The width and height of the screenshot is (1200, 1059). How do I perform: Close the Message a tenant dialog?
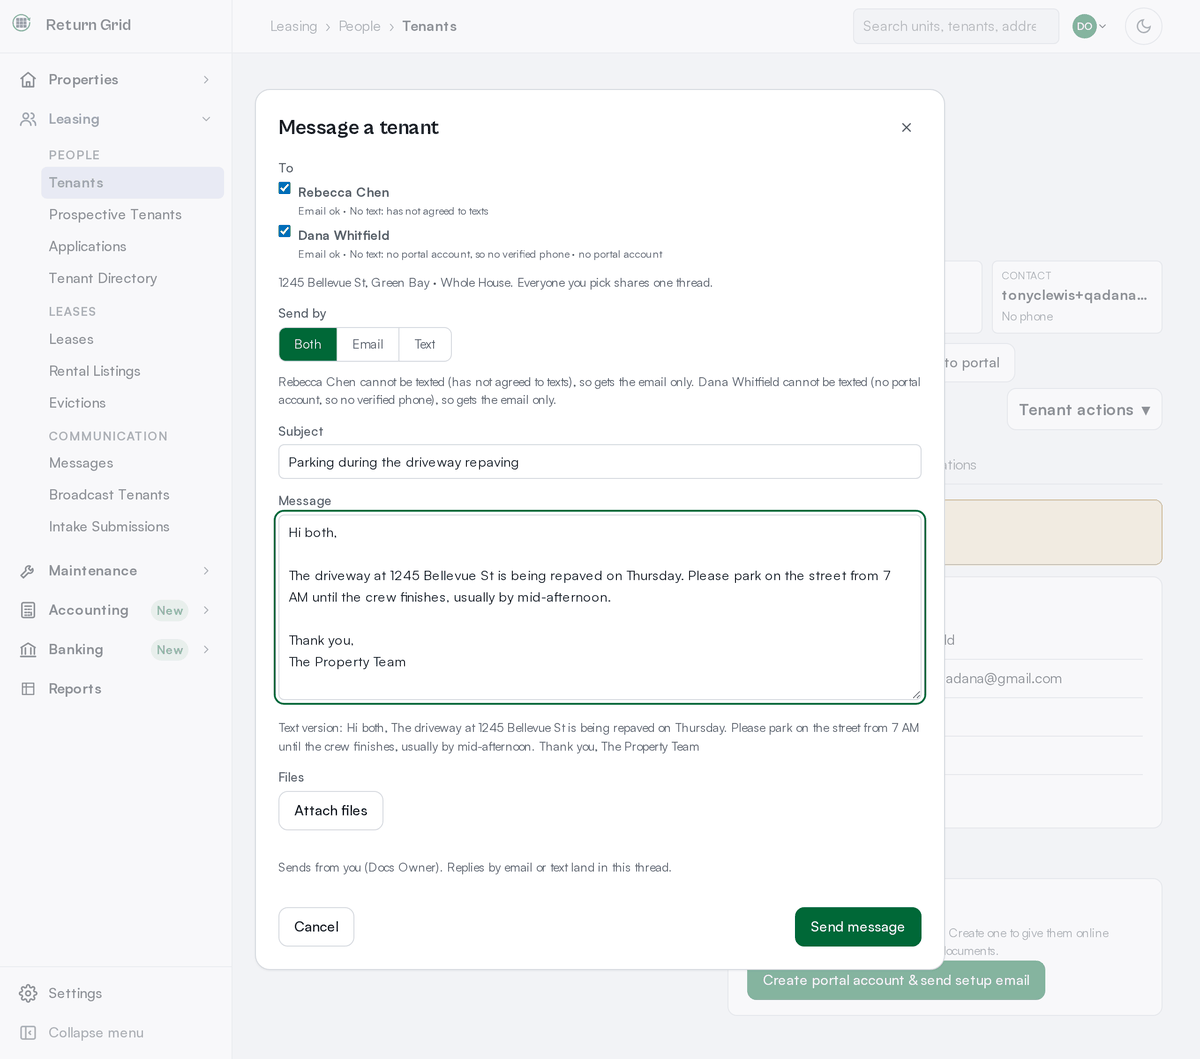[x=906, y=128]
